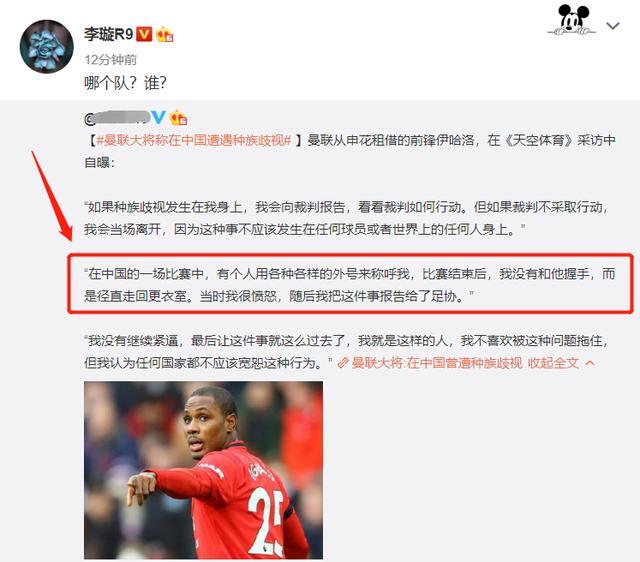Image resolution: width=640 pixels, height=562 pixels.
Task: Collapse the post via the 收起全文 arrow
Action: [590, 363]
